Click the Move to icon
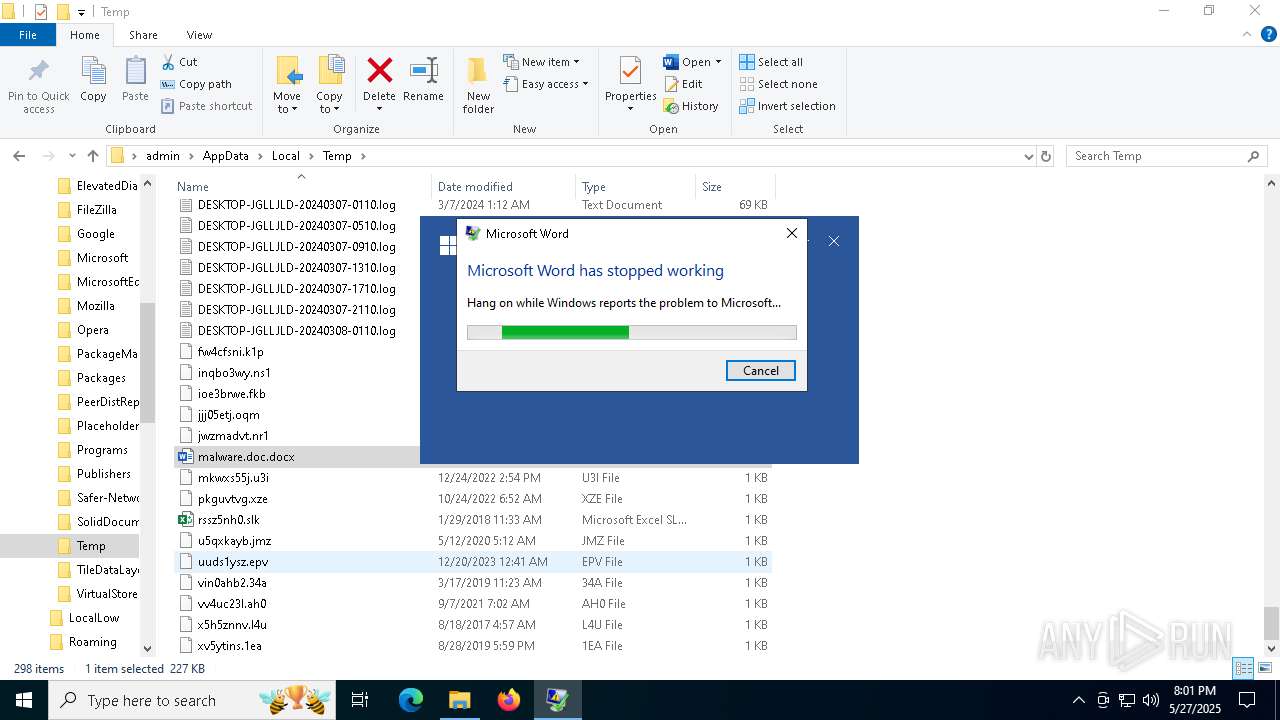 click(288, 72)
